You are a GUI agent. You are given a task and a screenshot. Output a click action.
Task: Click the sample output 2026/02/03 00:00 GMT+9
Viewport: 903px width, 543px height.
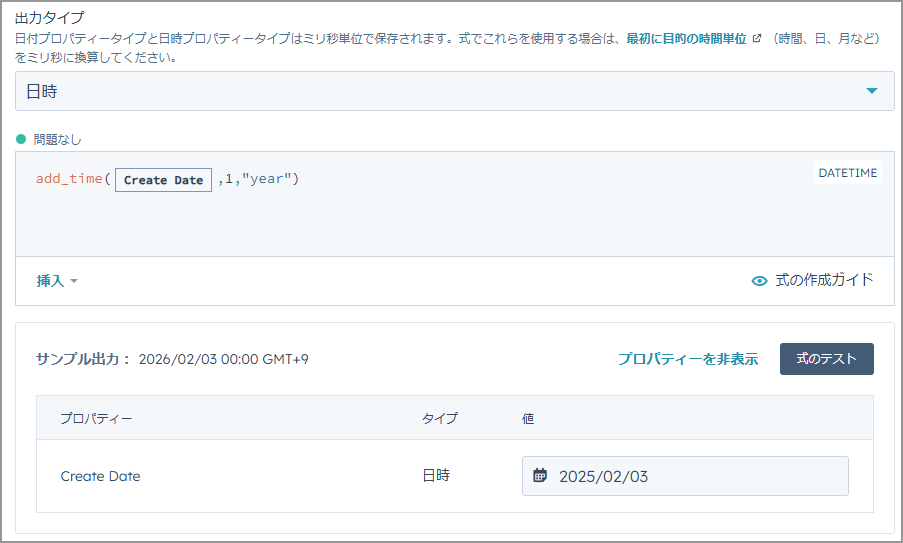click(223, 359)
